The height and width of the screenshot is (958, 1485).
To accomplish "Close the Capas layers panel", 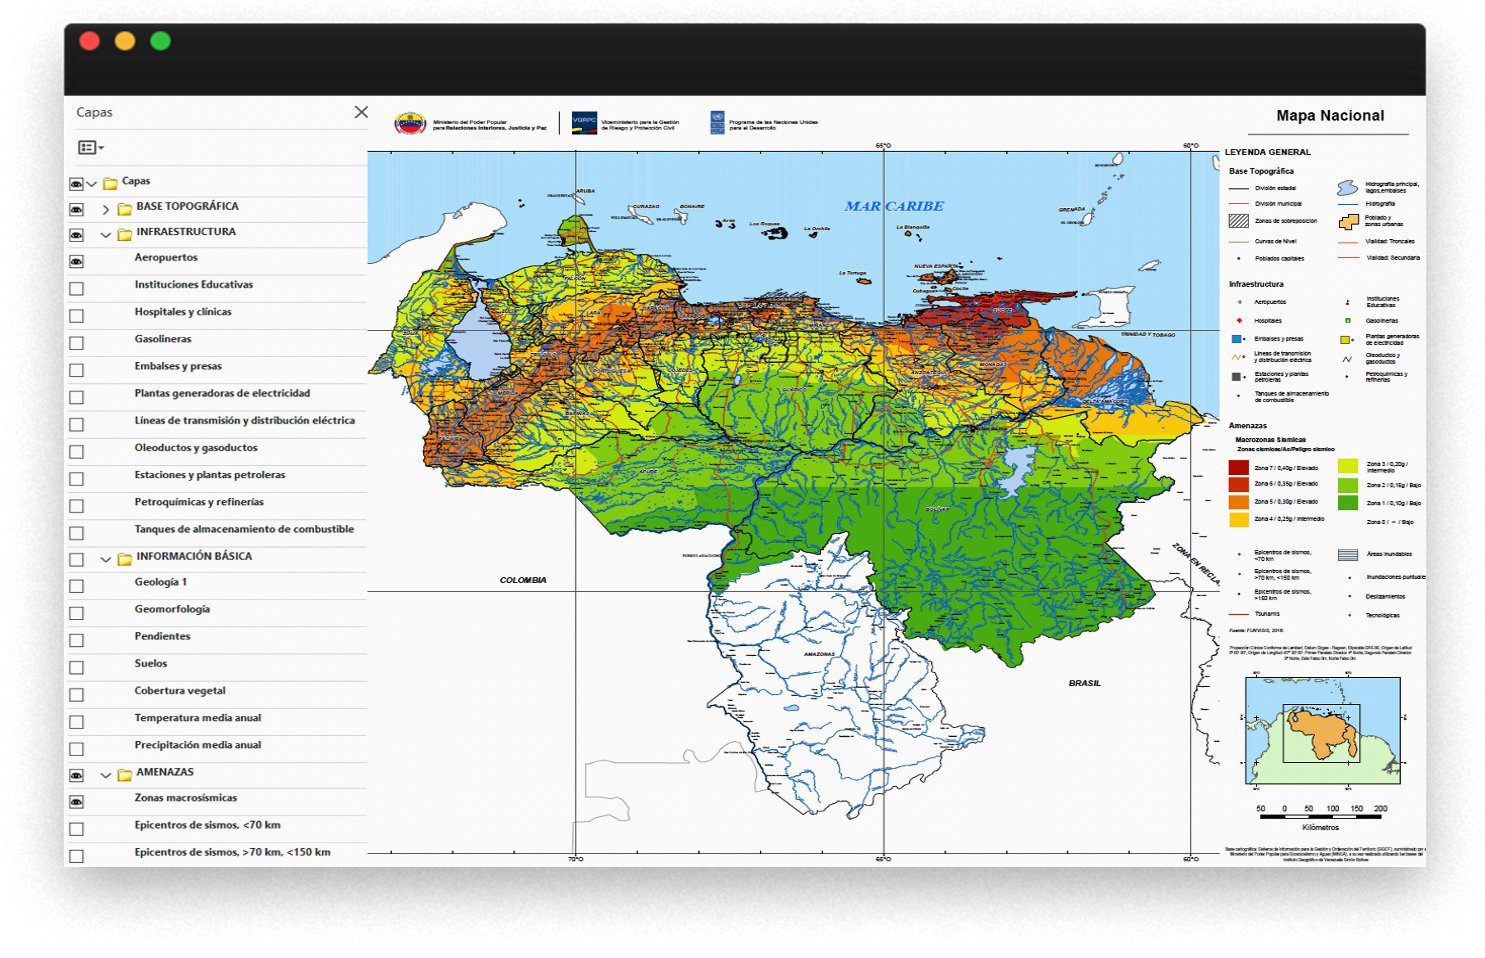I will point(361,112).
